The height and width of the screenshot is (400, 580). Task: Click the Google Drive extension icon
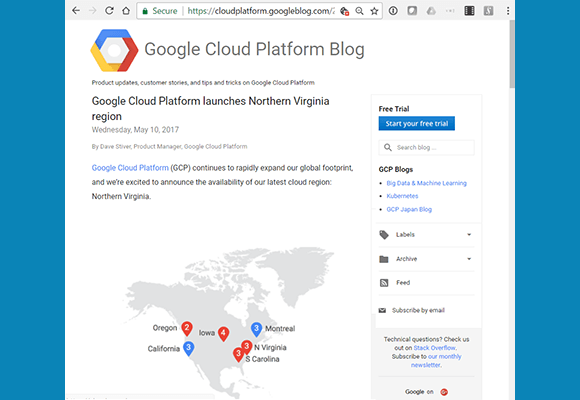point(431,11)
